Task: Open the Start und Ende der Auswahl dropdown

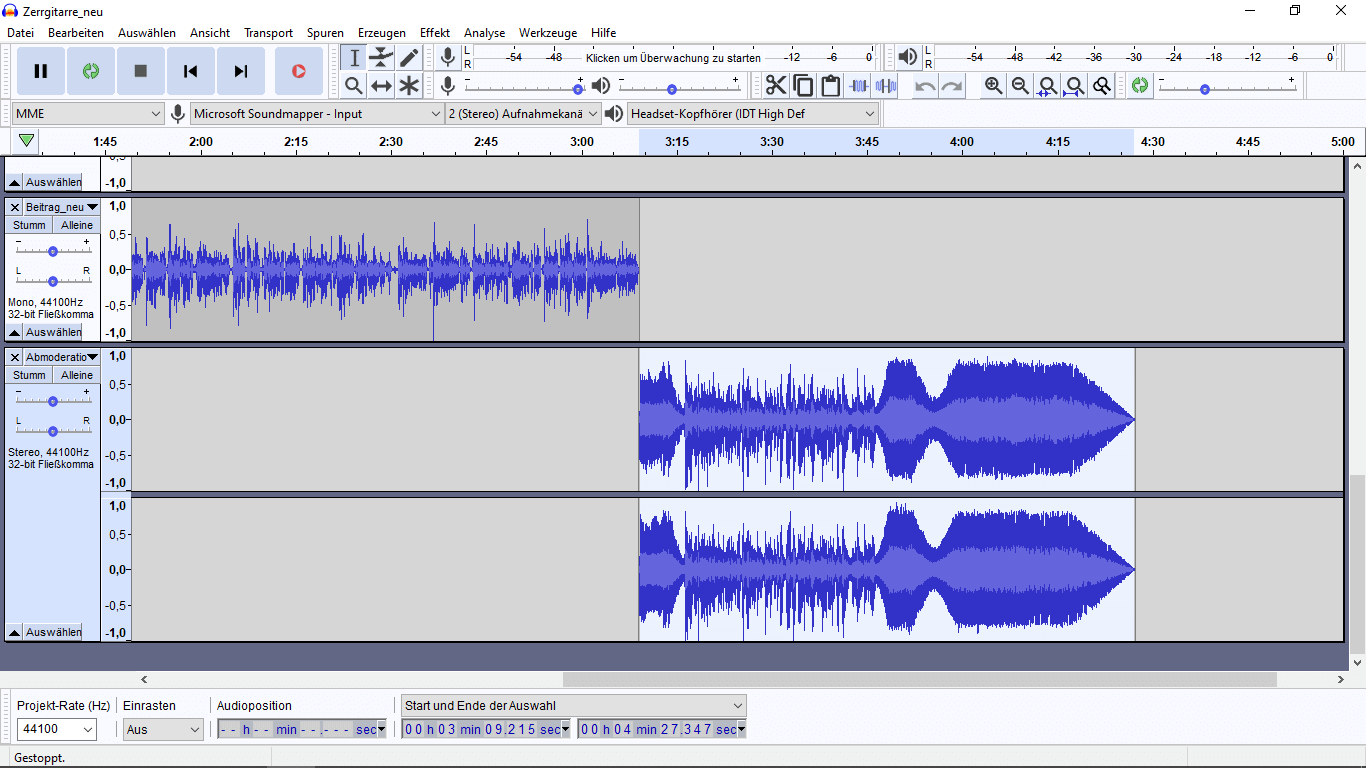Action: [x=574, y=705]
